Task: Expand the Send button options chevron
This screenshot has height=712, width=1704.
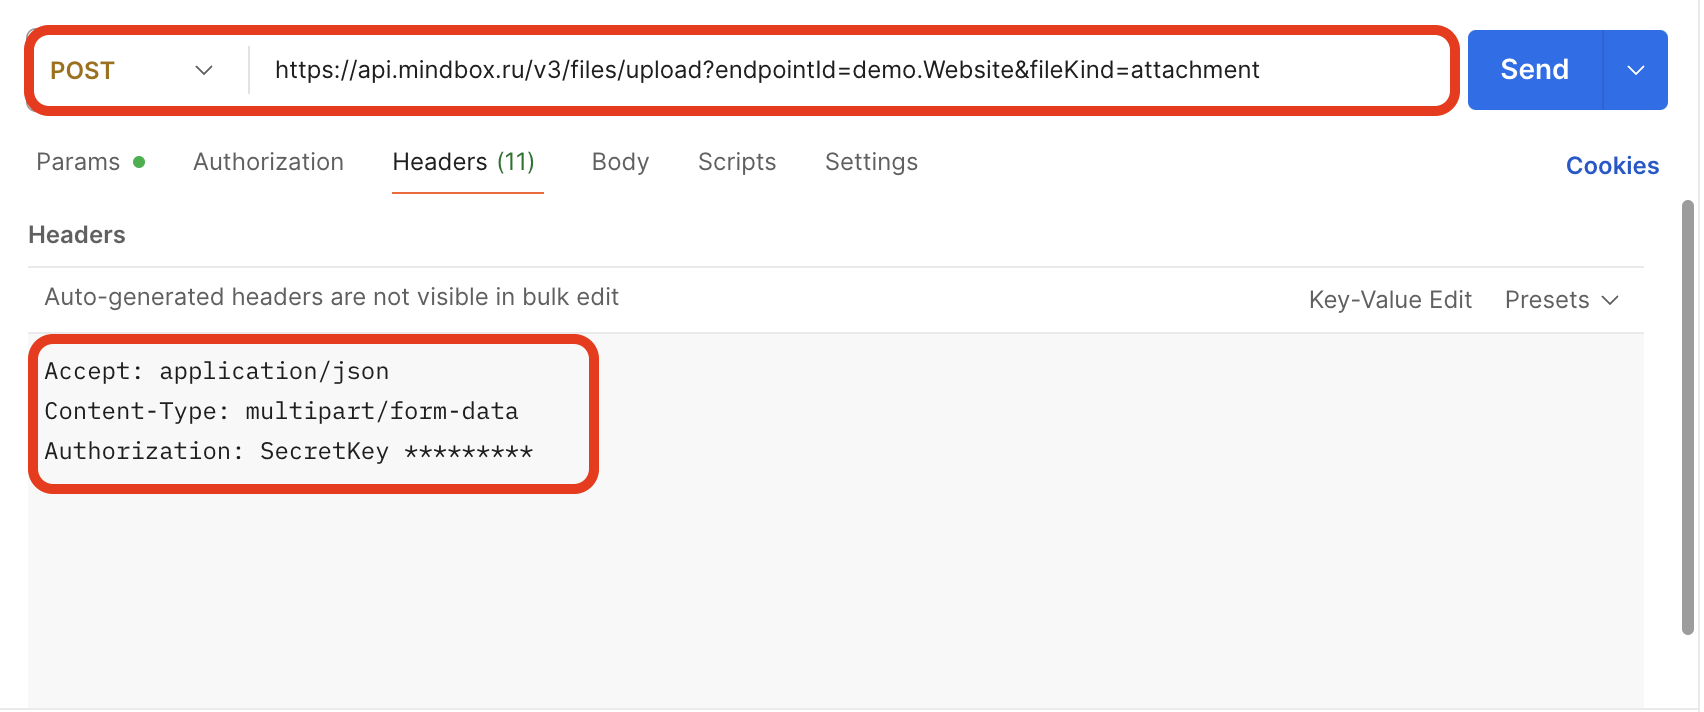Action: (1636, 70)
